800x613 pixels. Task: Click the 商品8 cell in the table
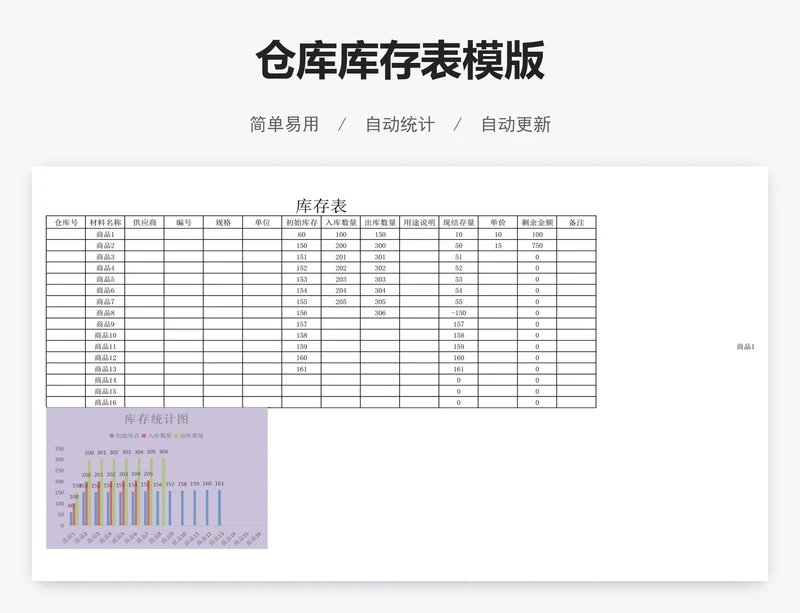click(x=105, y=313)
